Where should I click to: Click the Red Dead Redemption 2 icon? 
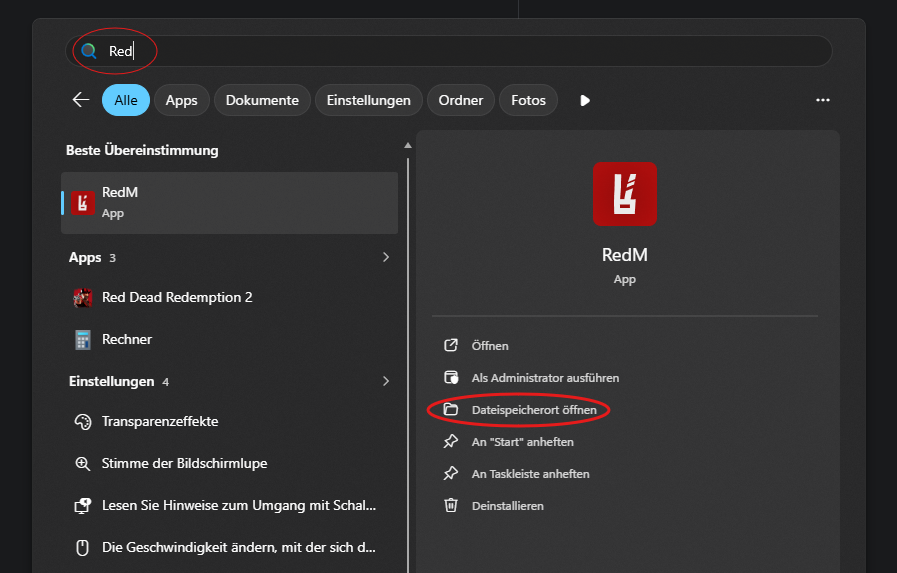pyautogui.click(x=82, y=297)
